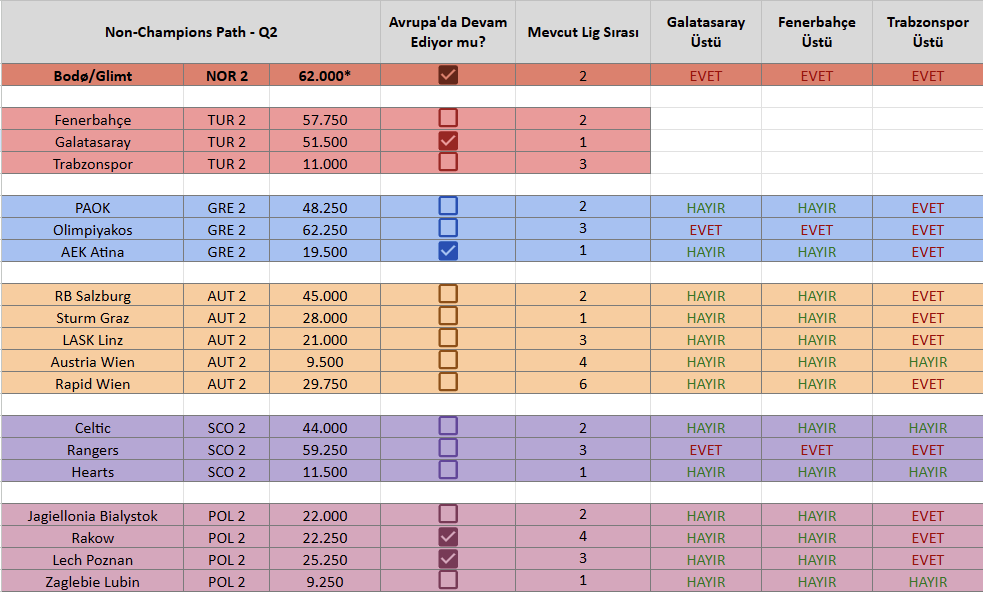
Task: Uncheck the AEK Atina checkbox
Action: (448, 250)
